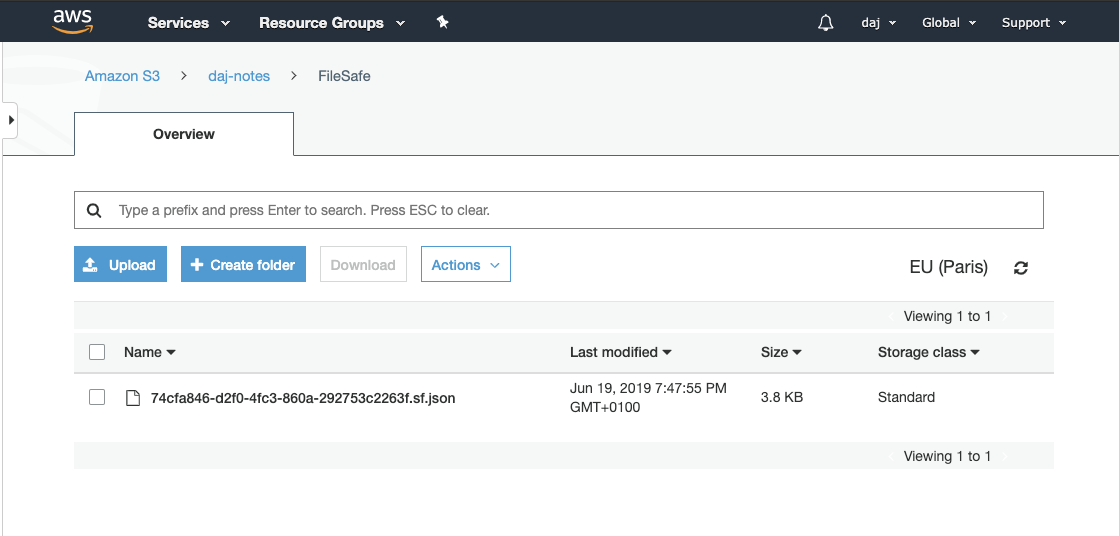The height and width of the screenshot is (536, 1119).
Task: Click the JSON file document icon
Action: coord(132,398)
